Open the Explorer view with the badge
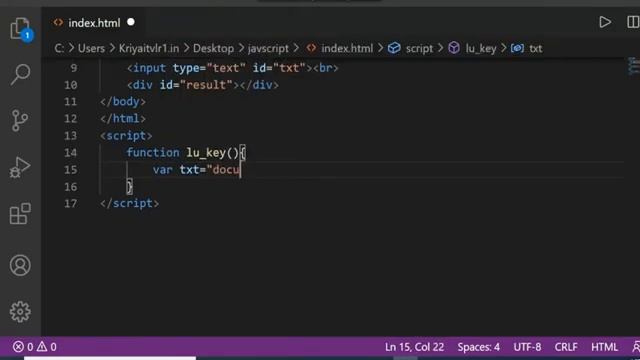 [20, 29]
